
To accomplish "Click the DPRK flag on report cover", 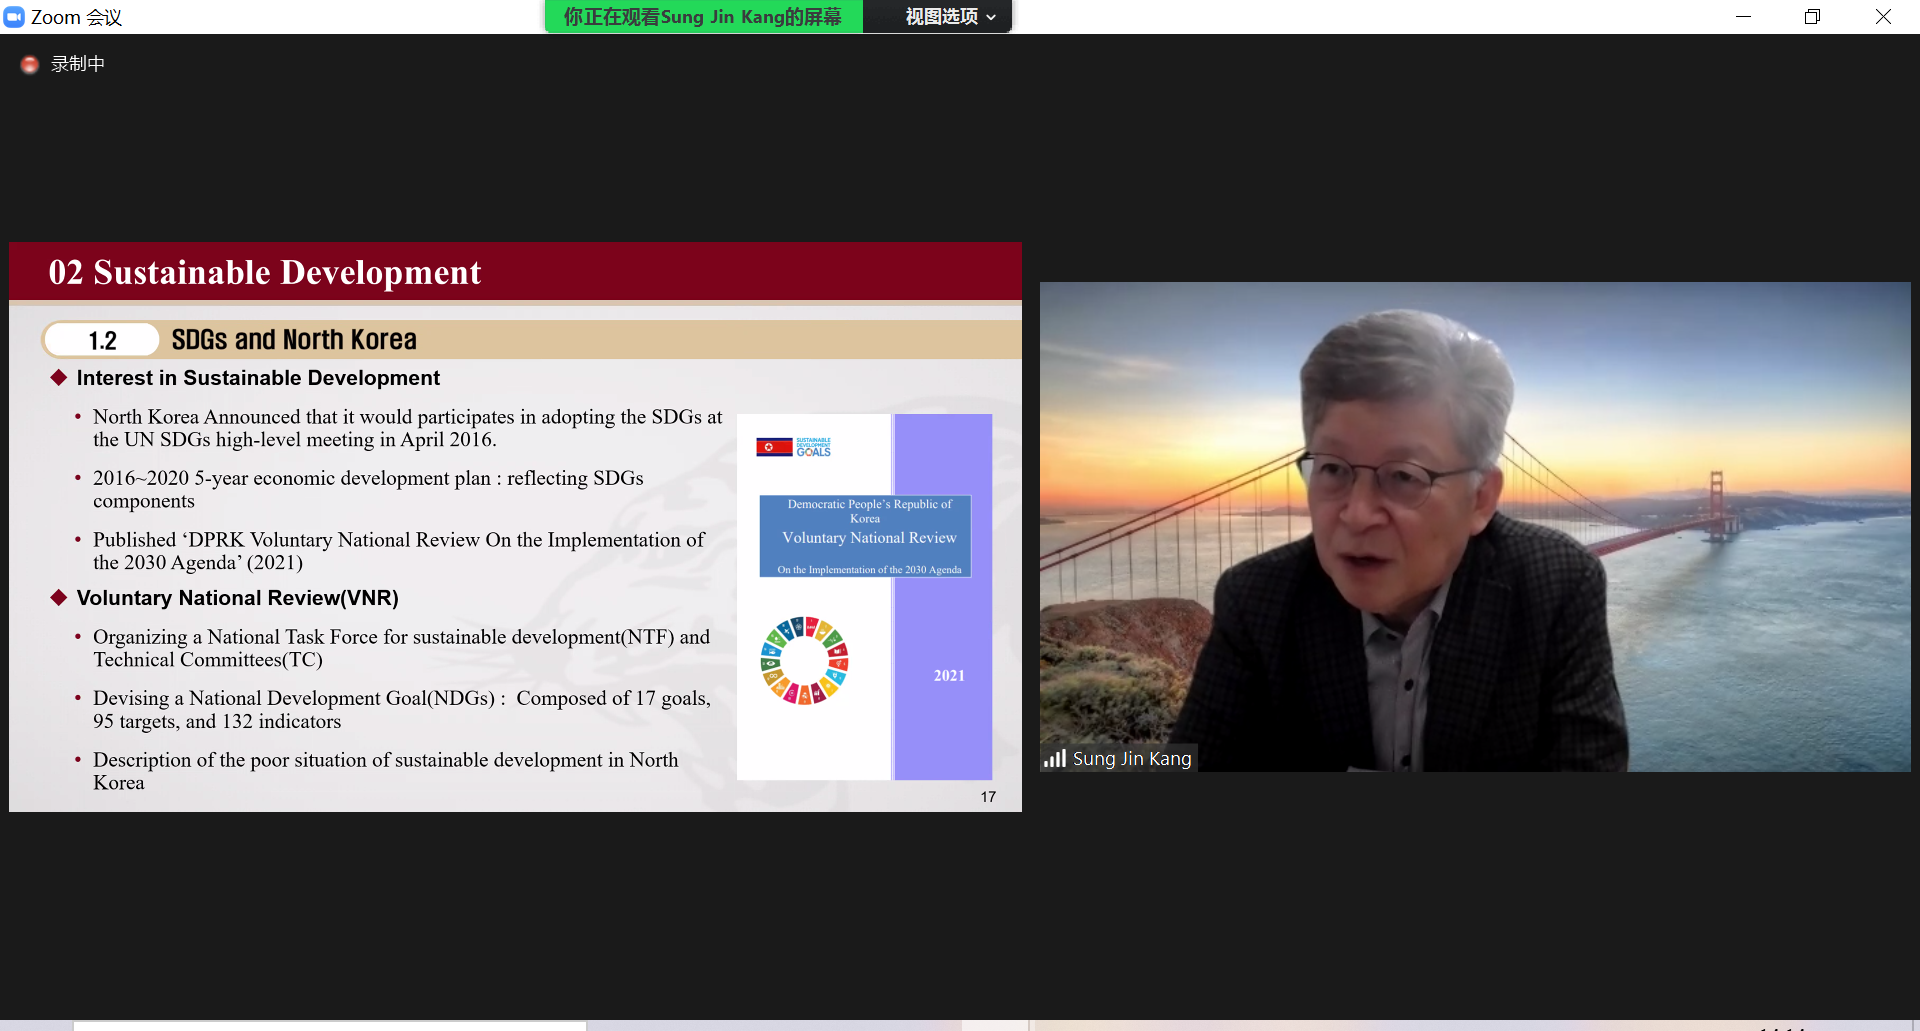I will click(x=774, y=447).
